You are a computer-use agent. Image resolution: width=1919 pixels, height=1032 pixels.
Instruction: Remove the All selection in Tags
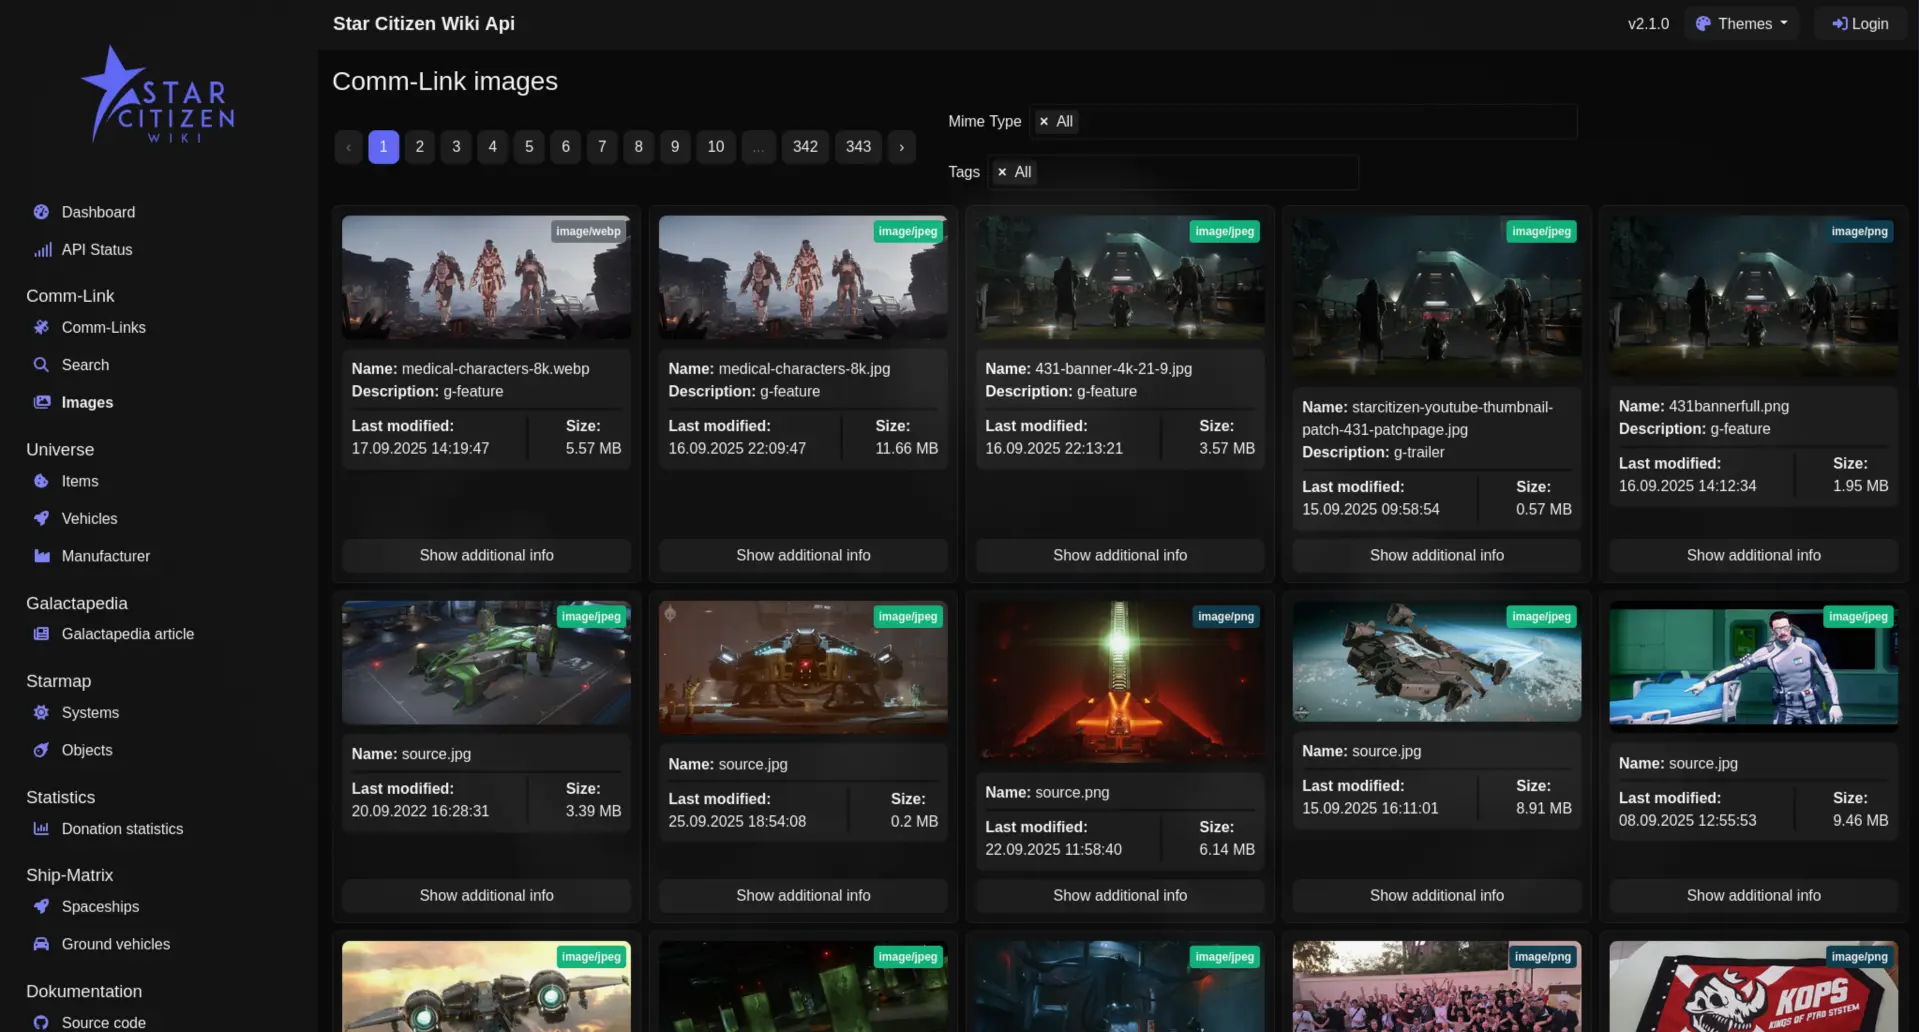[x=1001, y=172]
